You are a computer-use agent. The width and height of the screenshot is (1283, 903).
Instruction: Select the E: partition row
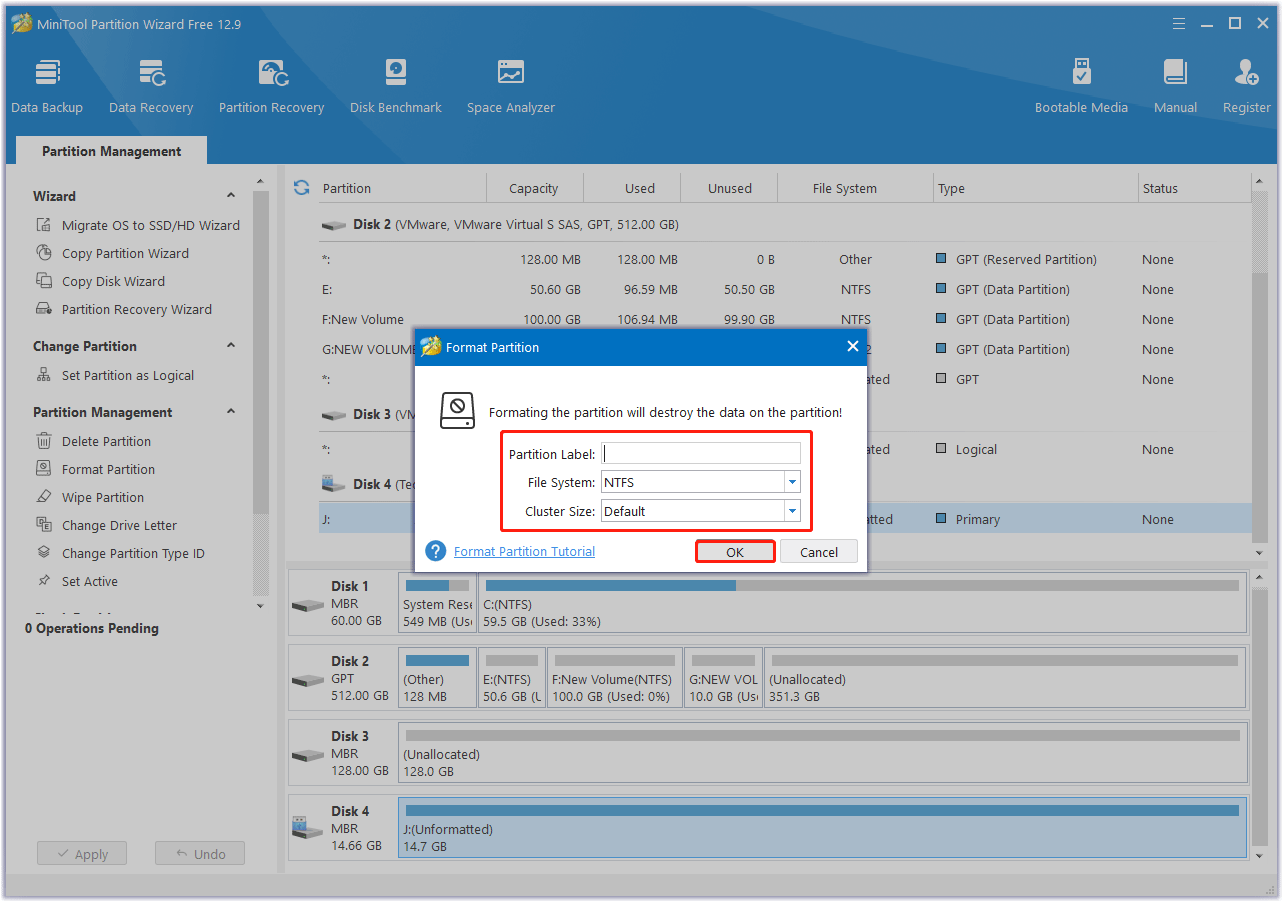785,289
